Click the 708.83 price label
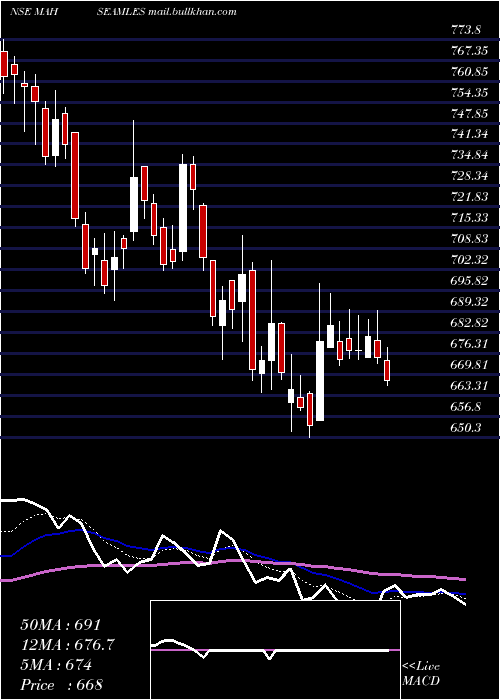Image resolution: width=500 pixels, height=700 pixels. (469, 239)
